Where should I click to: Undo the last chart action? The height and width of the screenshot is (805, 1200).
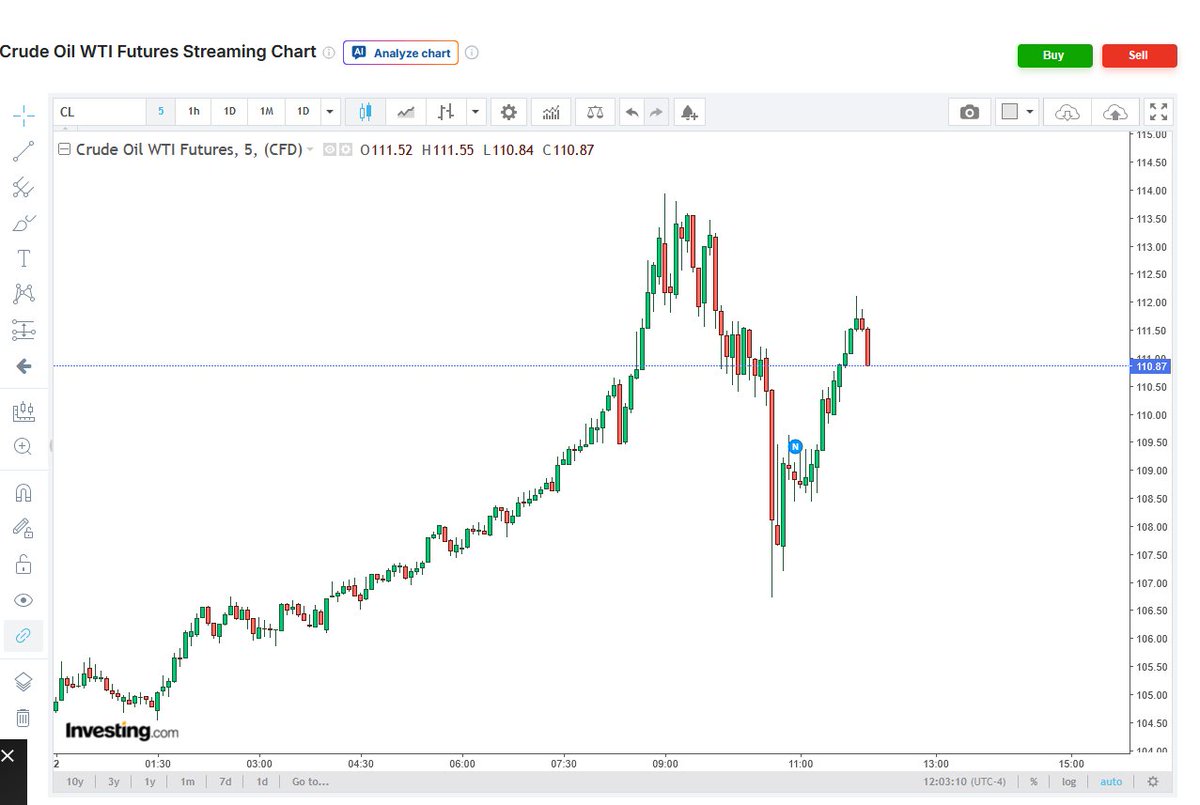click(632, 112)
